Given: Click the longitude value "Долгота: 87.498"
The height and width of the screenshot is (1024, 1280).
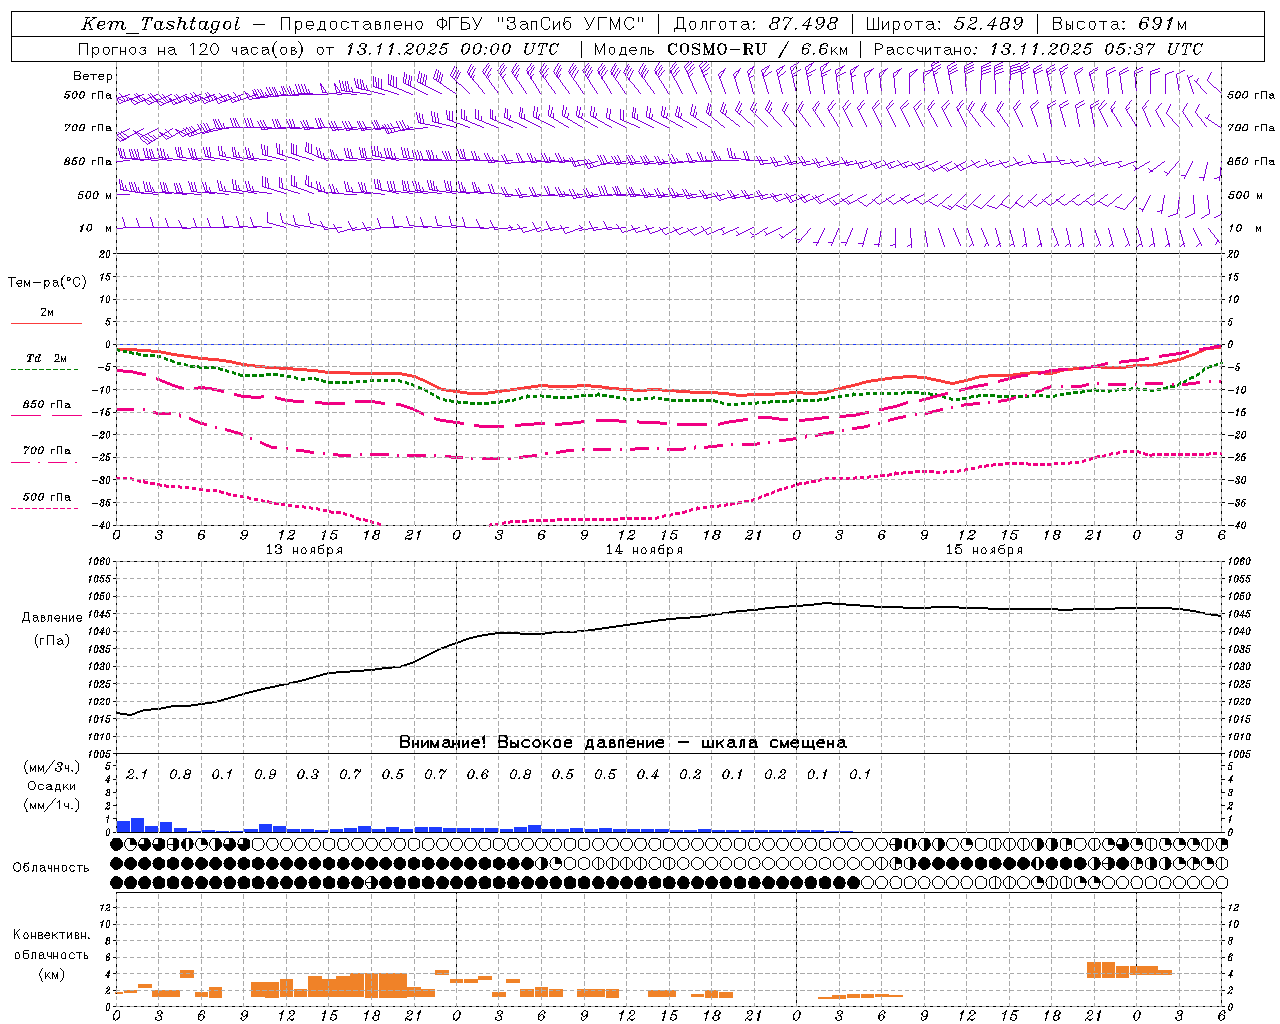Looking at the screenshot, I should click(x=756, y=24).
